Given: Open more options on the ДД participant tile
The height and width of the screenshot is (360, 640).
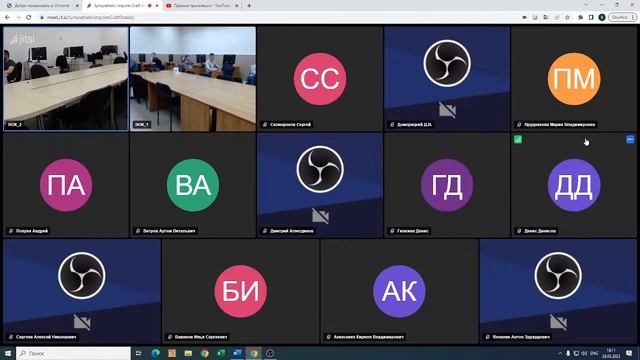Looking at the screenshot, I should (x=630, y=140).
